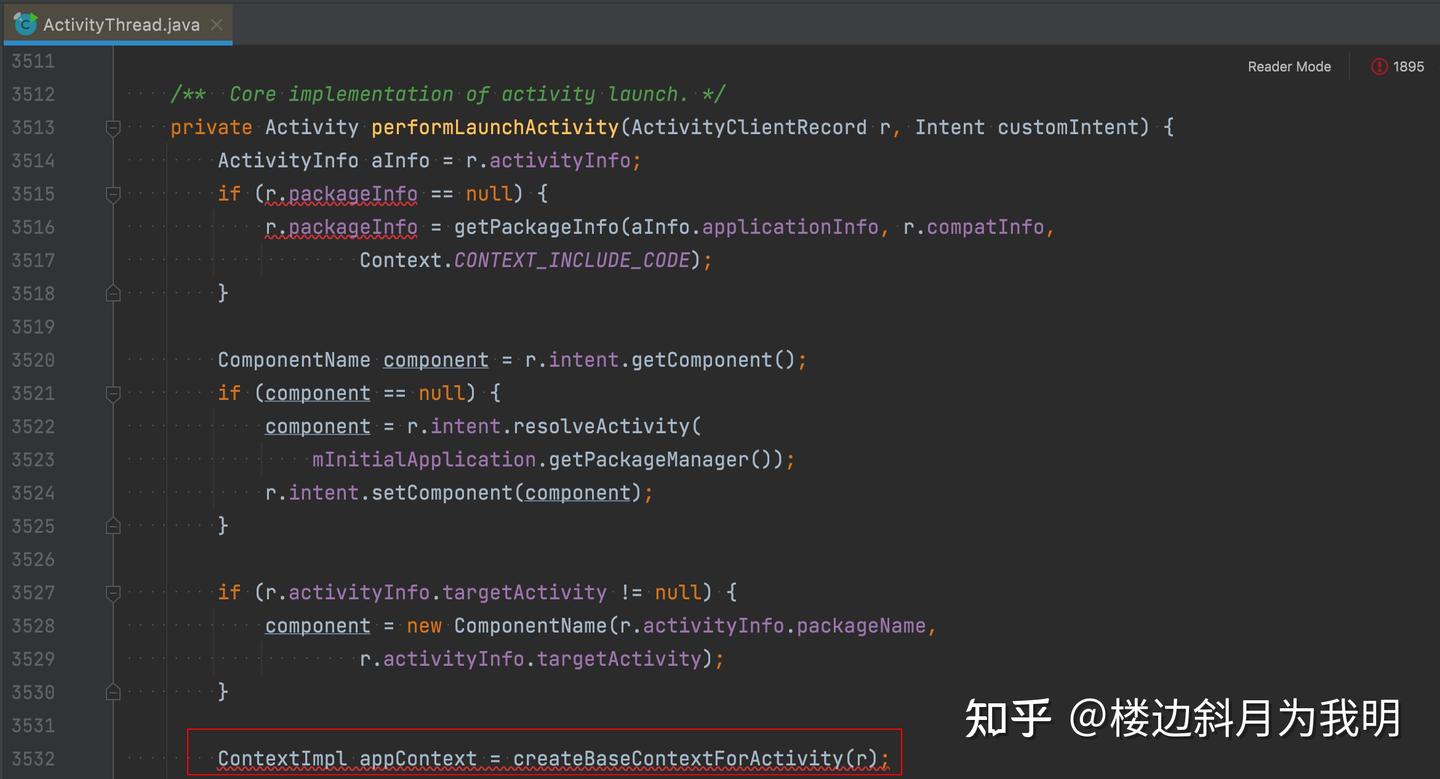Close the ActivityThread.java tab

tap(217, 24)
